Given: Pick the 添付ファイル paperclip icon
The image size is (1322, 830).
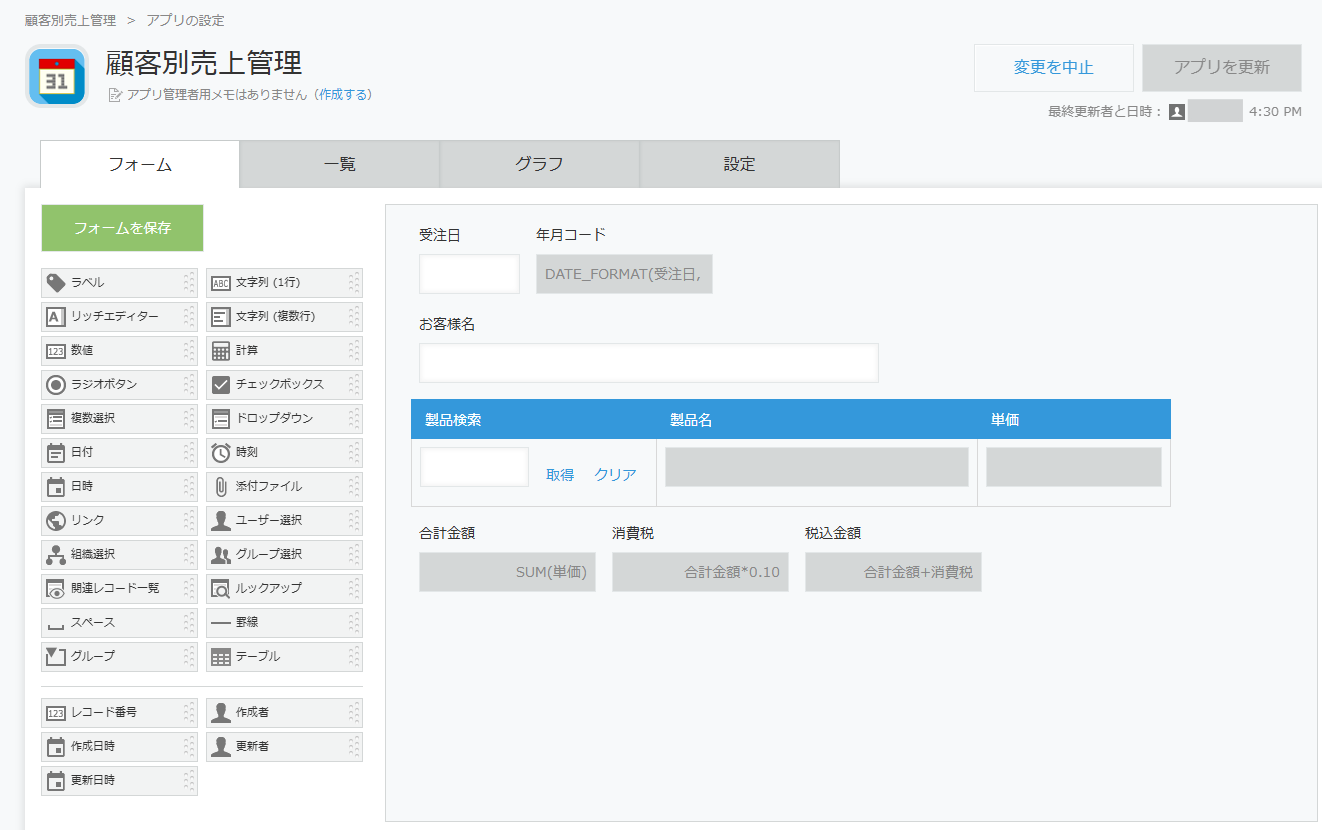Looking at the screenshot, I should pyautogui.click(x=221, y=487).
